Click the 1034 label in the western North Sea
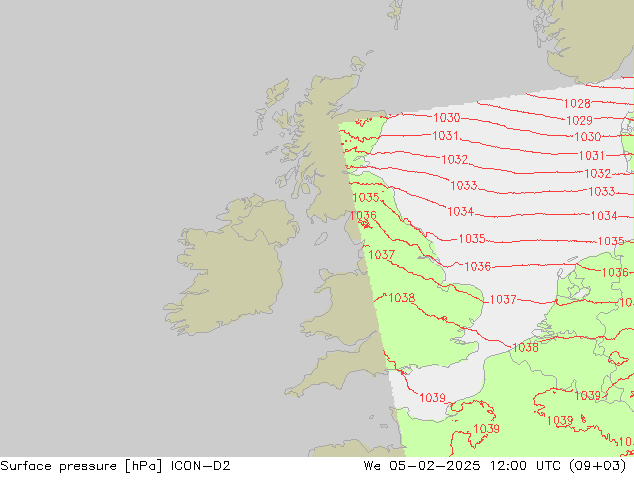This screenshot has width=634, height=490. click(460, 211)
